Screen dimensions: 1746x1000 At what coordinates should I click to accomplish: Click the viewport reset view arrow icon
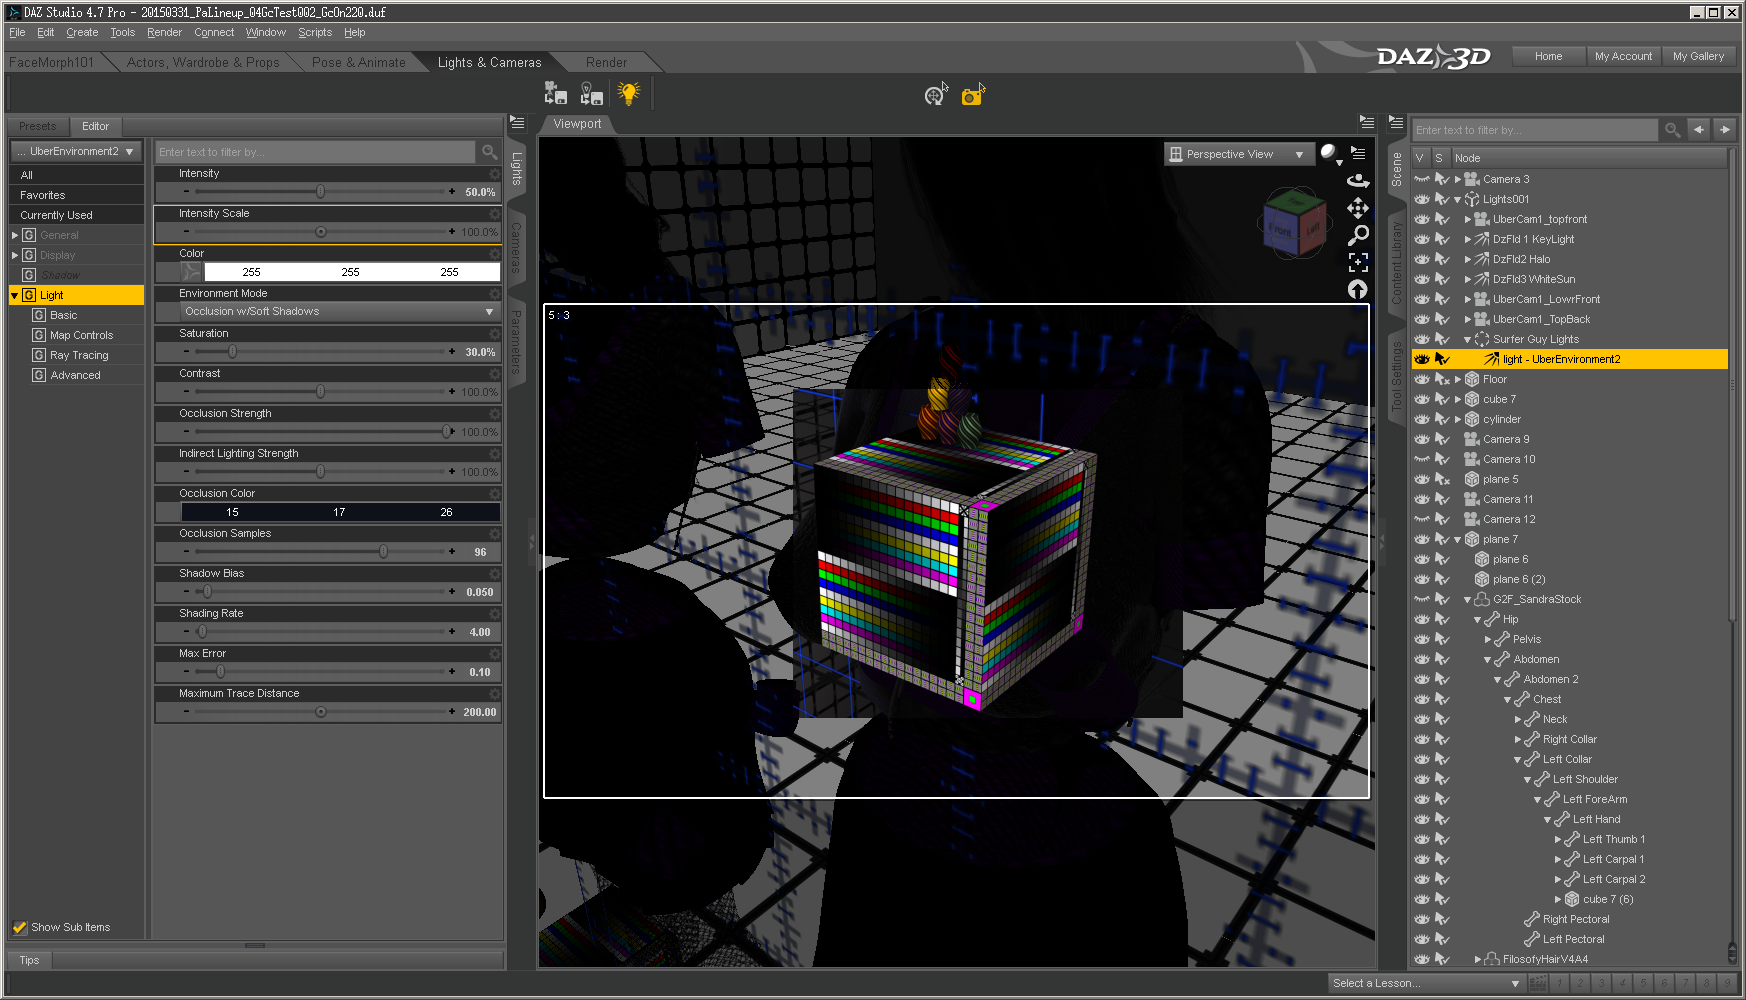tap(1358, 289)
